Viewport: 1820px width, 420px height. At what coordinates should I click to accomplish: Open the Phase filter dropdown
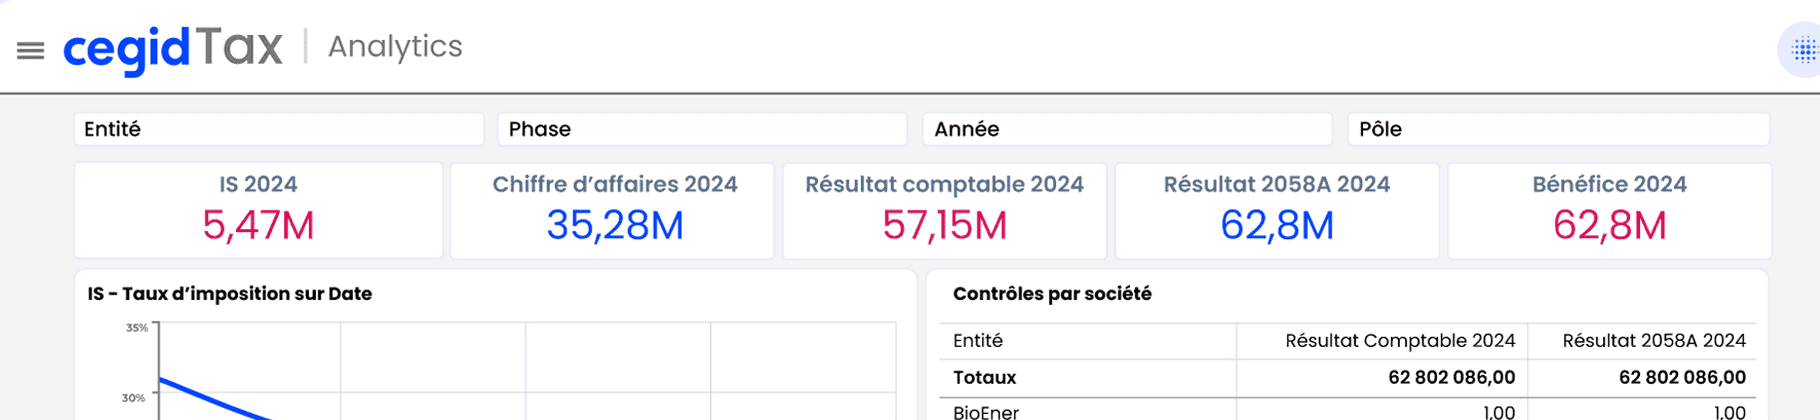[x=702, y=129]
